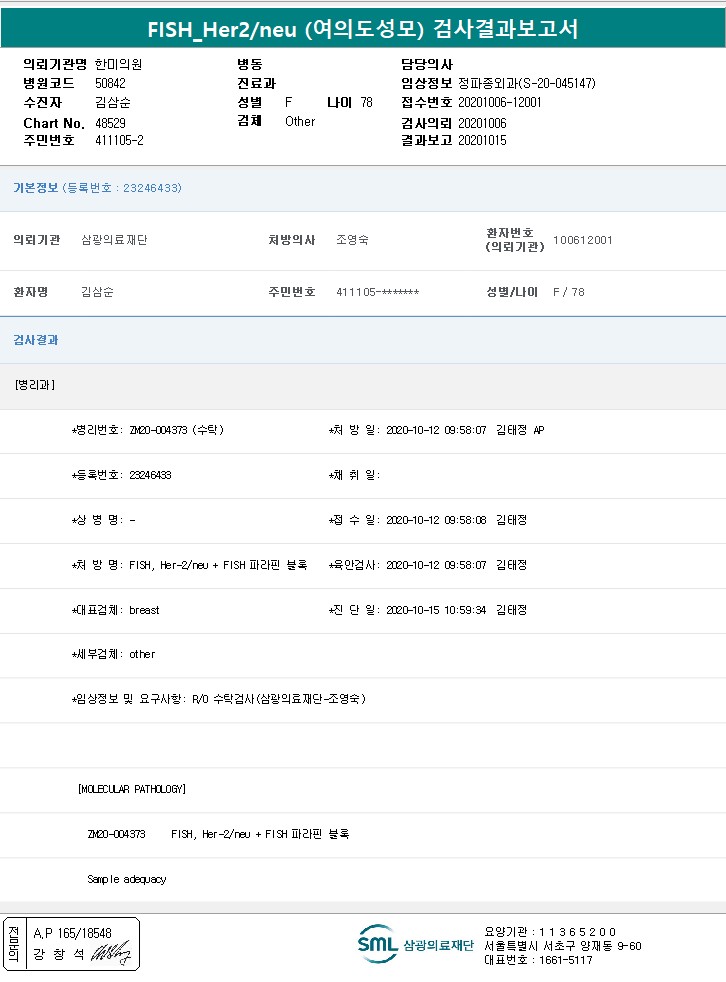Click the [MOLECULAR PATHOLOGY] heading
The height and width of the screenshot is (982, 726).
click(x=131, y=789)
